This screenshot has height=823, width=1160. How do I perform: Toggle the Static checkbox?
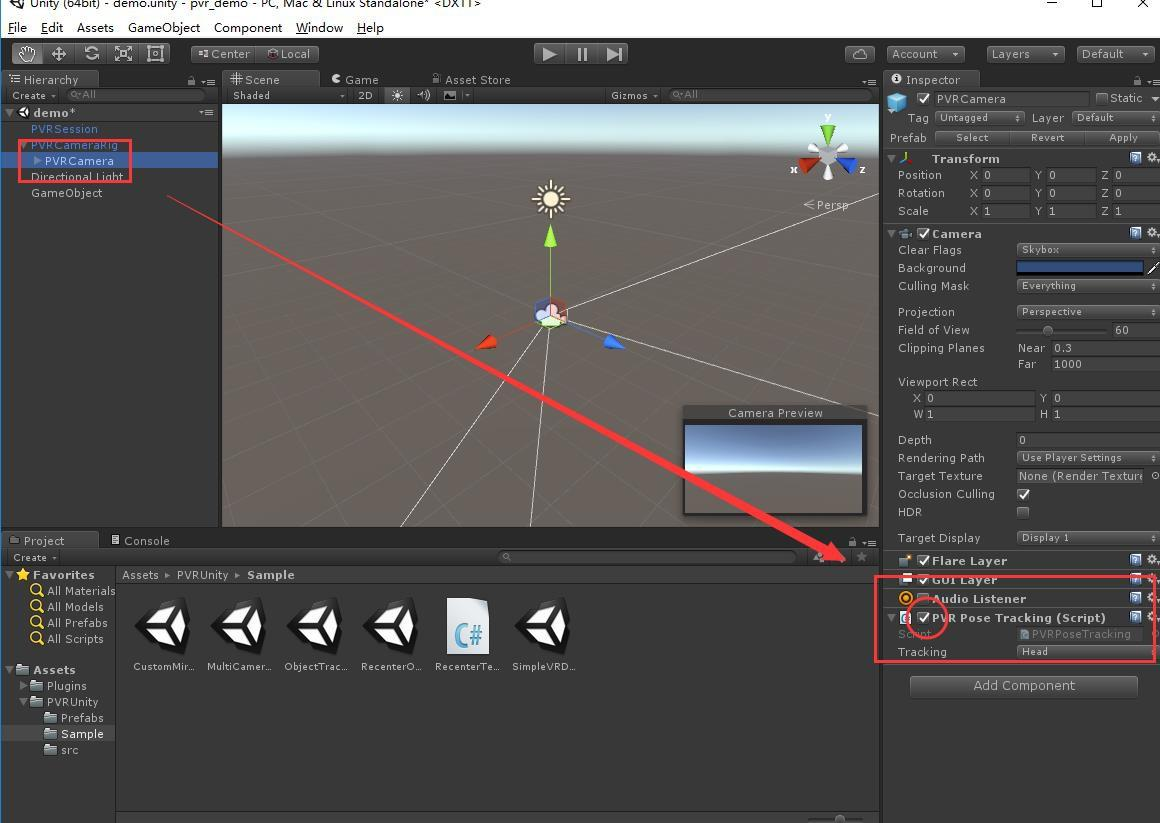click(1102, 98)
